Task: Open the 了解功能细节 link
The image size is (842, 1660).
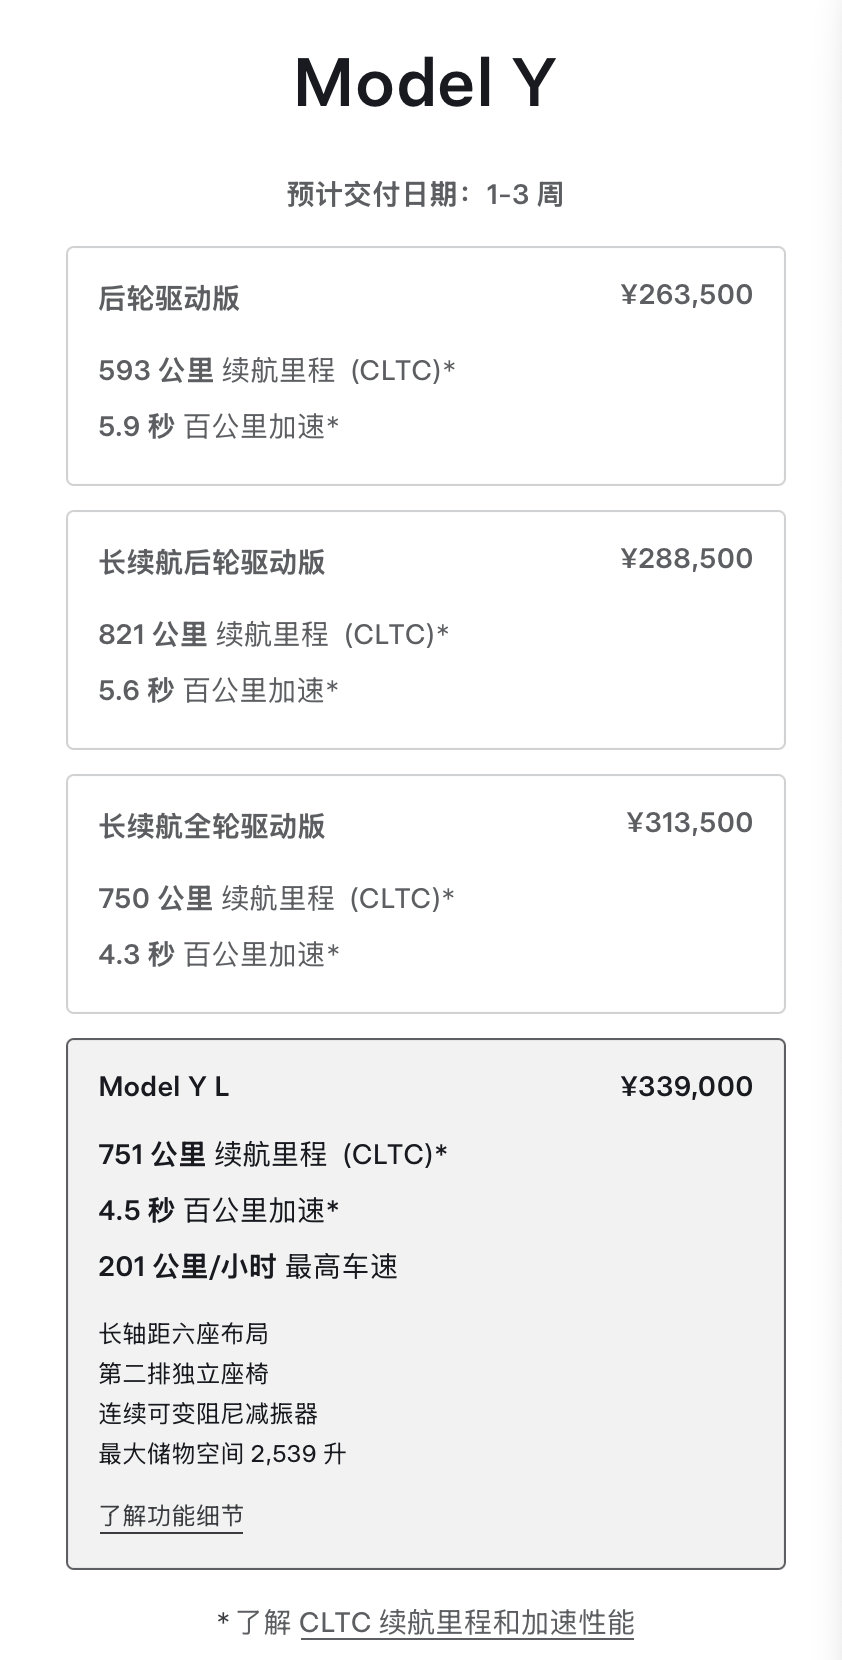Action: pos(171,1516)
